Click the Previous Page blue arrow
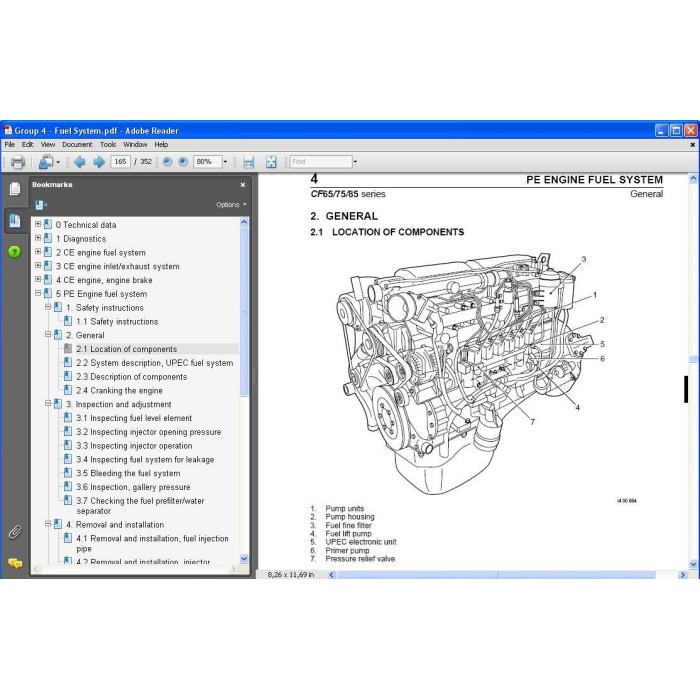Screen dimensions: 700x700 (79, 162)
